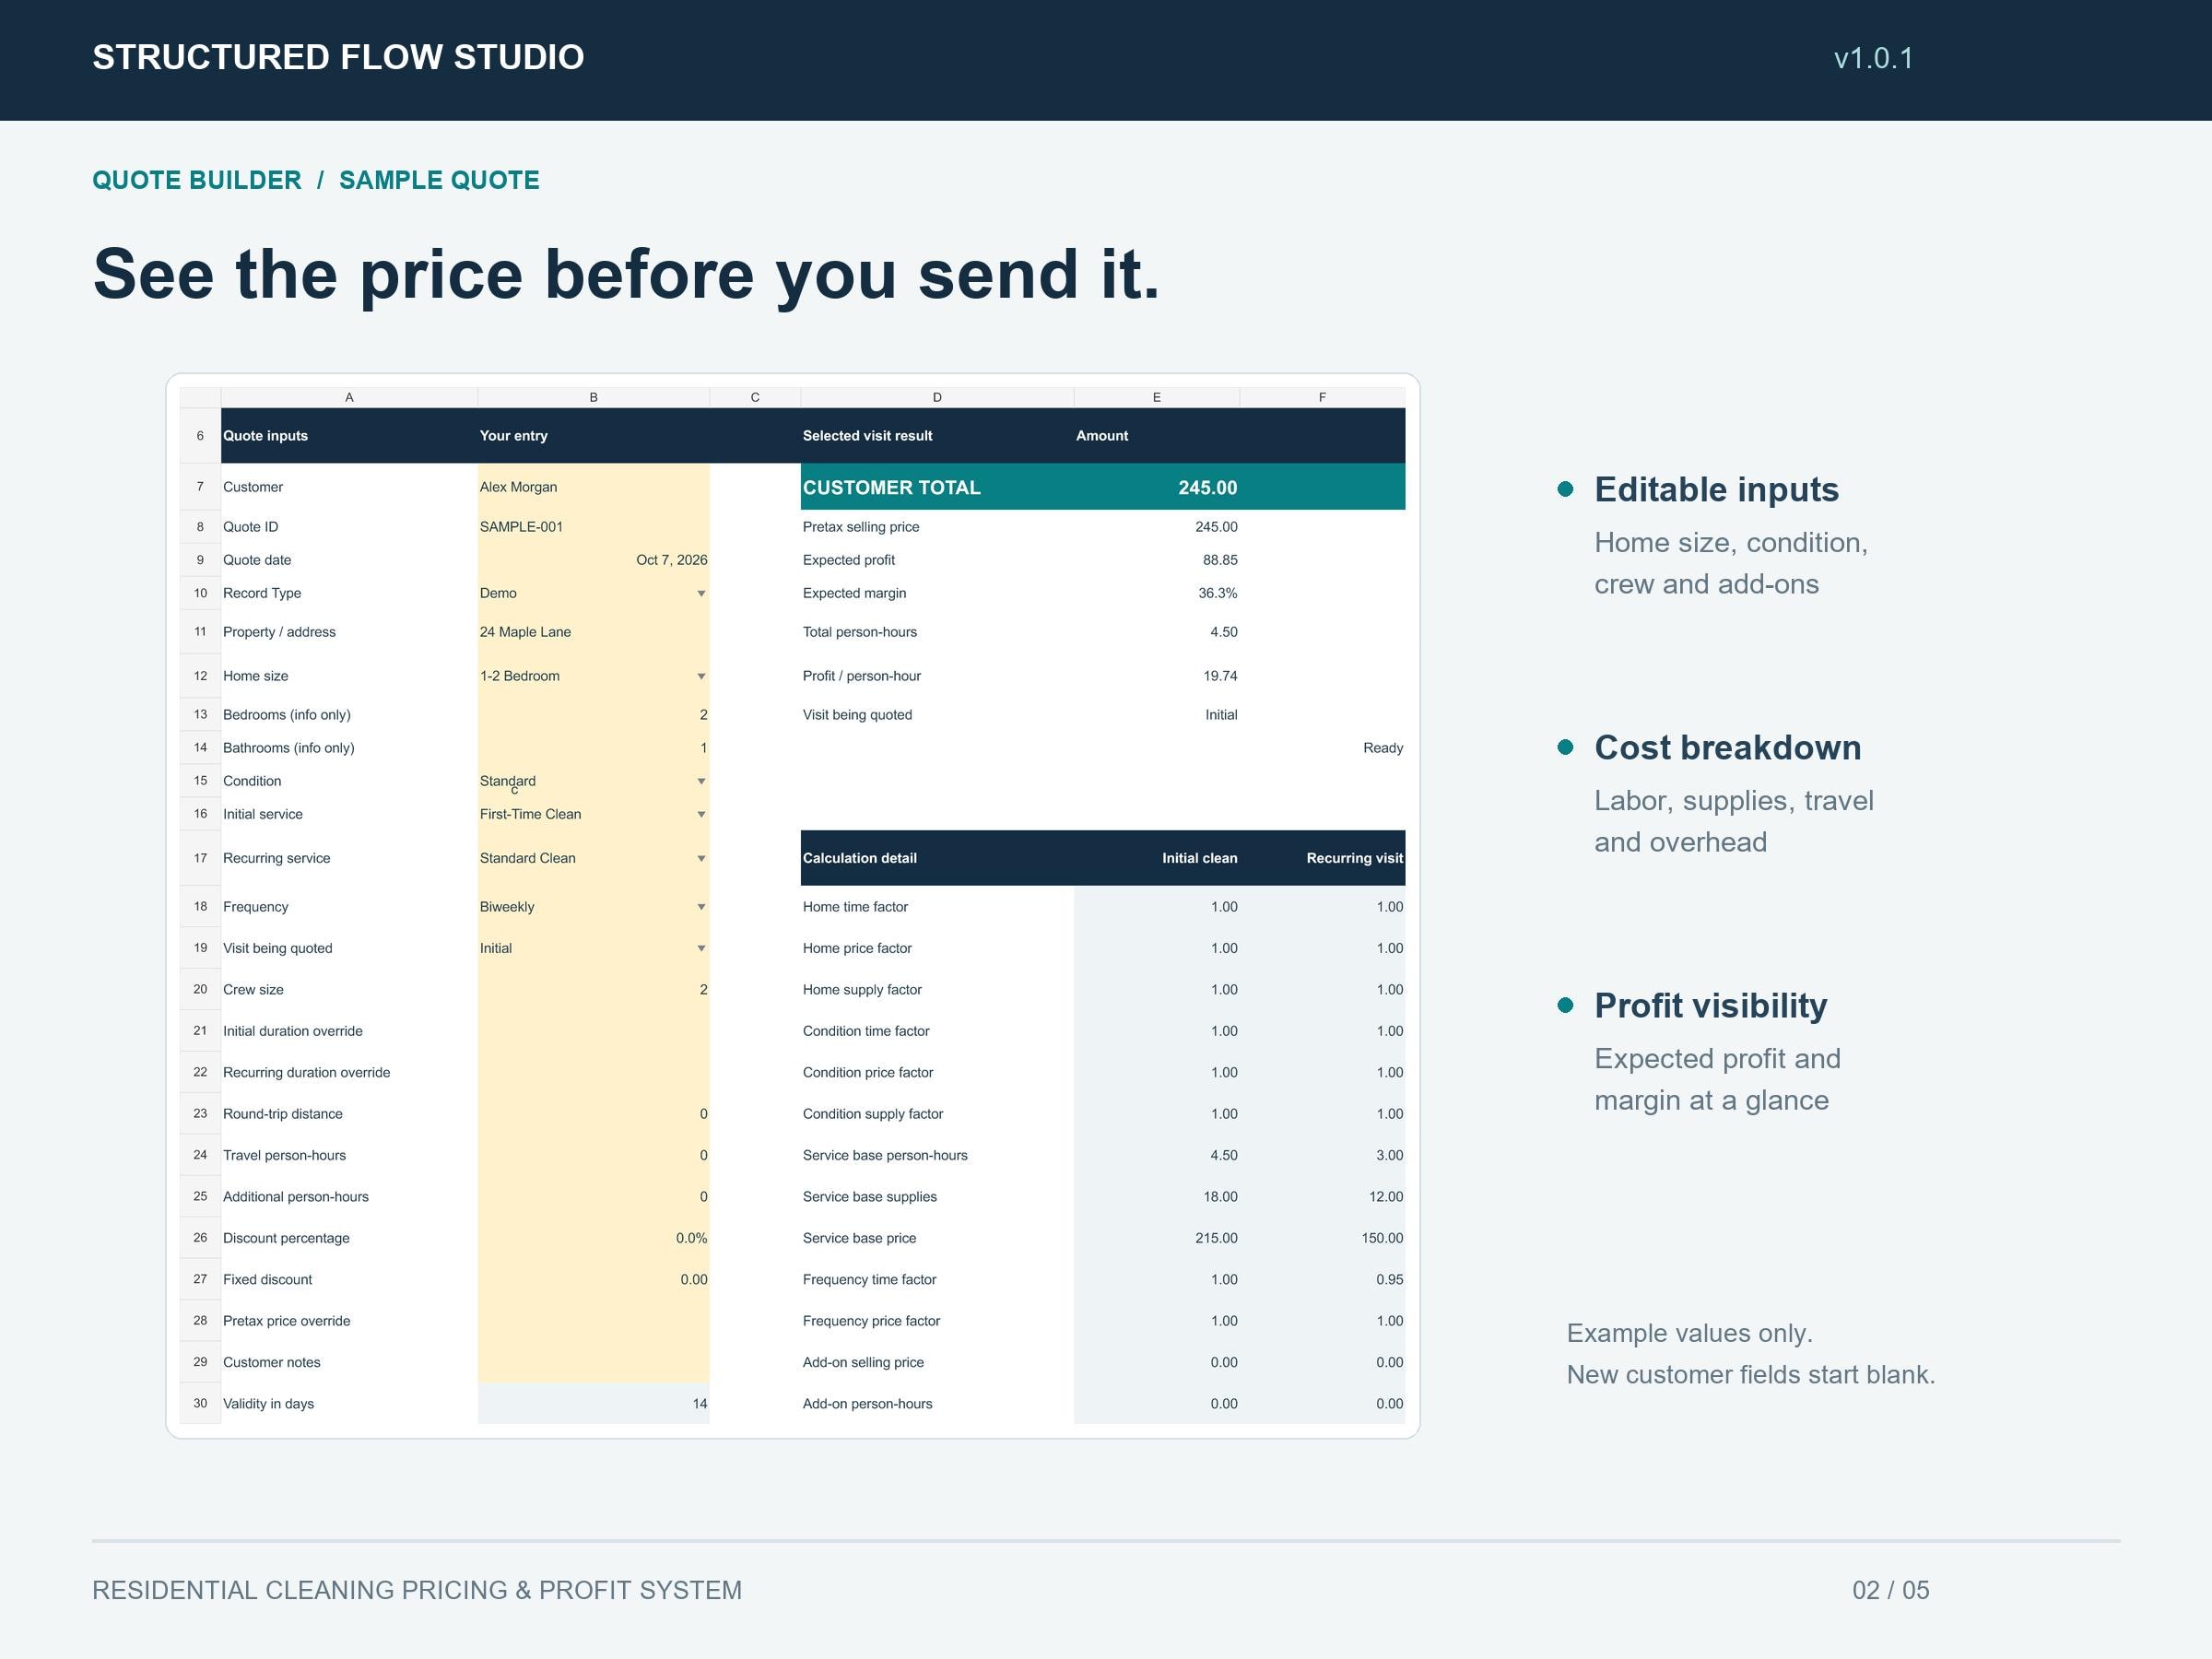Image resolution: width=2212 pixels, height=1659 pixels.
Task: Click row header 20
Action: point(200,990)
